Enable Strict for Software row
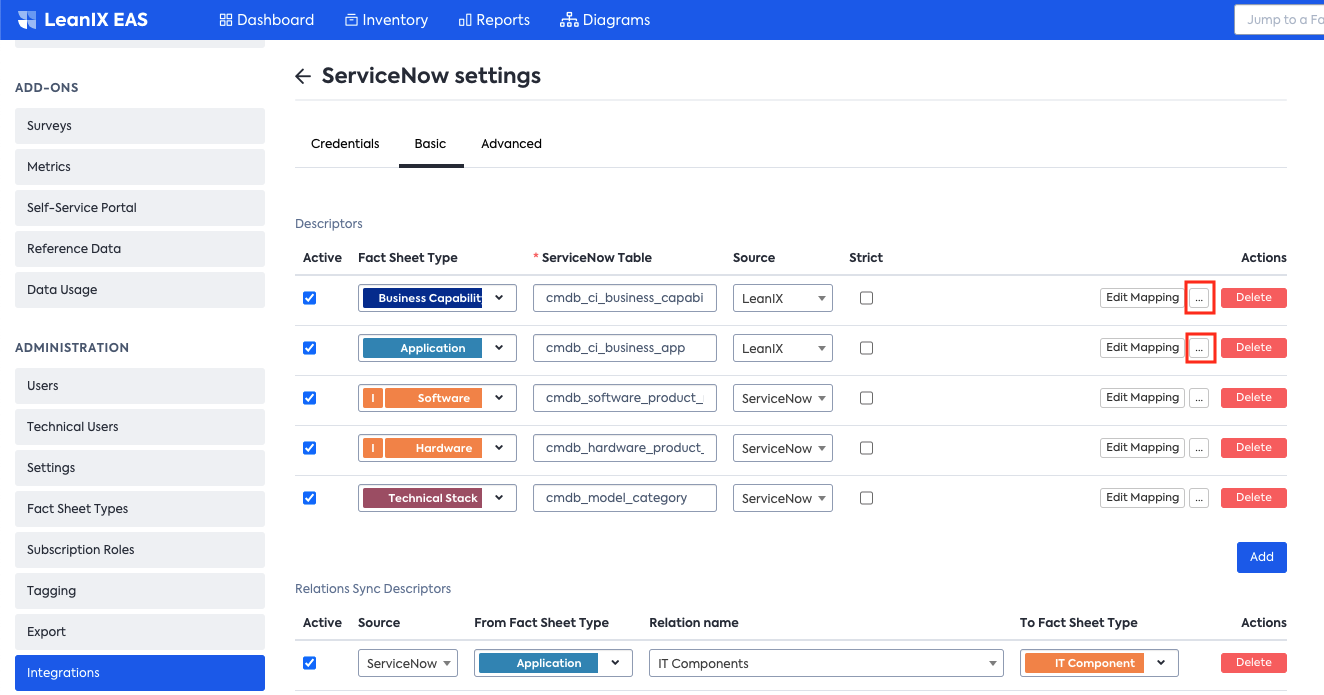The height and width of the screenshot is (695, 1324). 866,398
